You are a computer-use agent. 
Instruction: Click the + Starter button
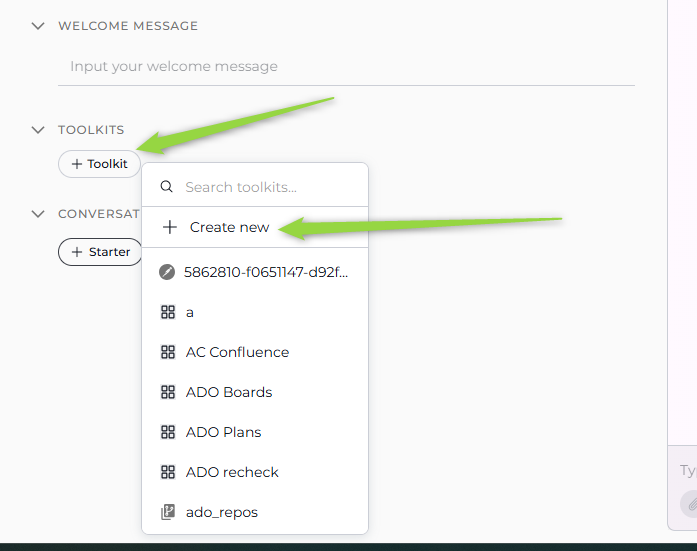point(100,252)
